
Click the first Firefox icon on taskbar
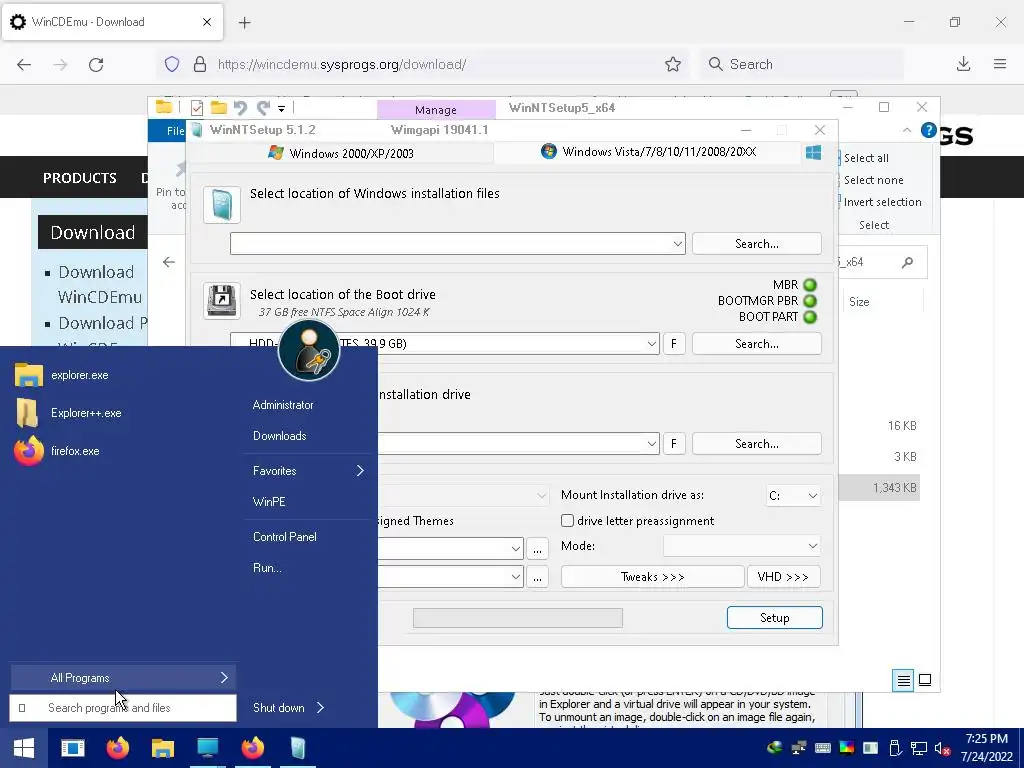click(x=118, y=748)
